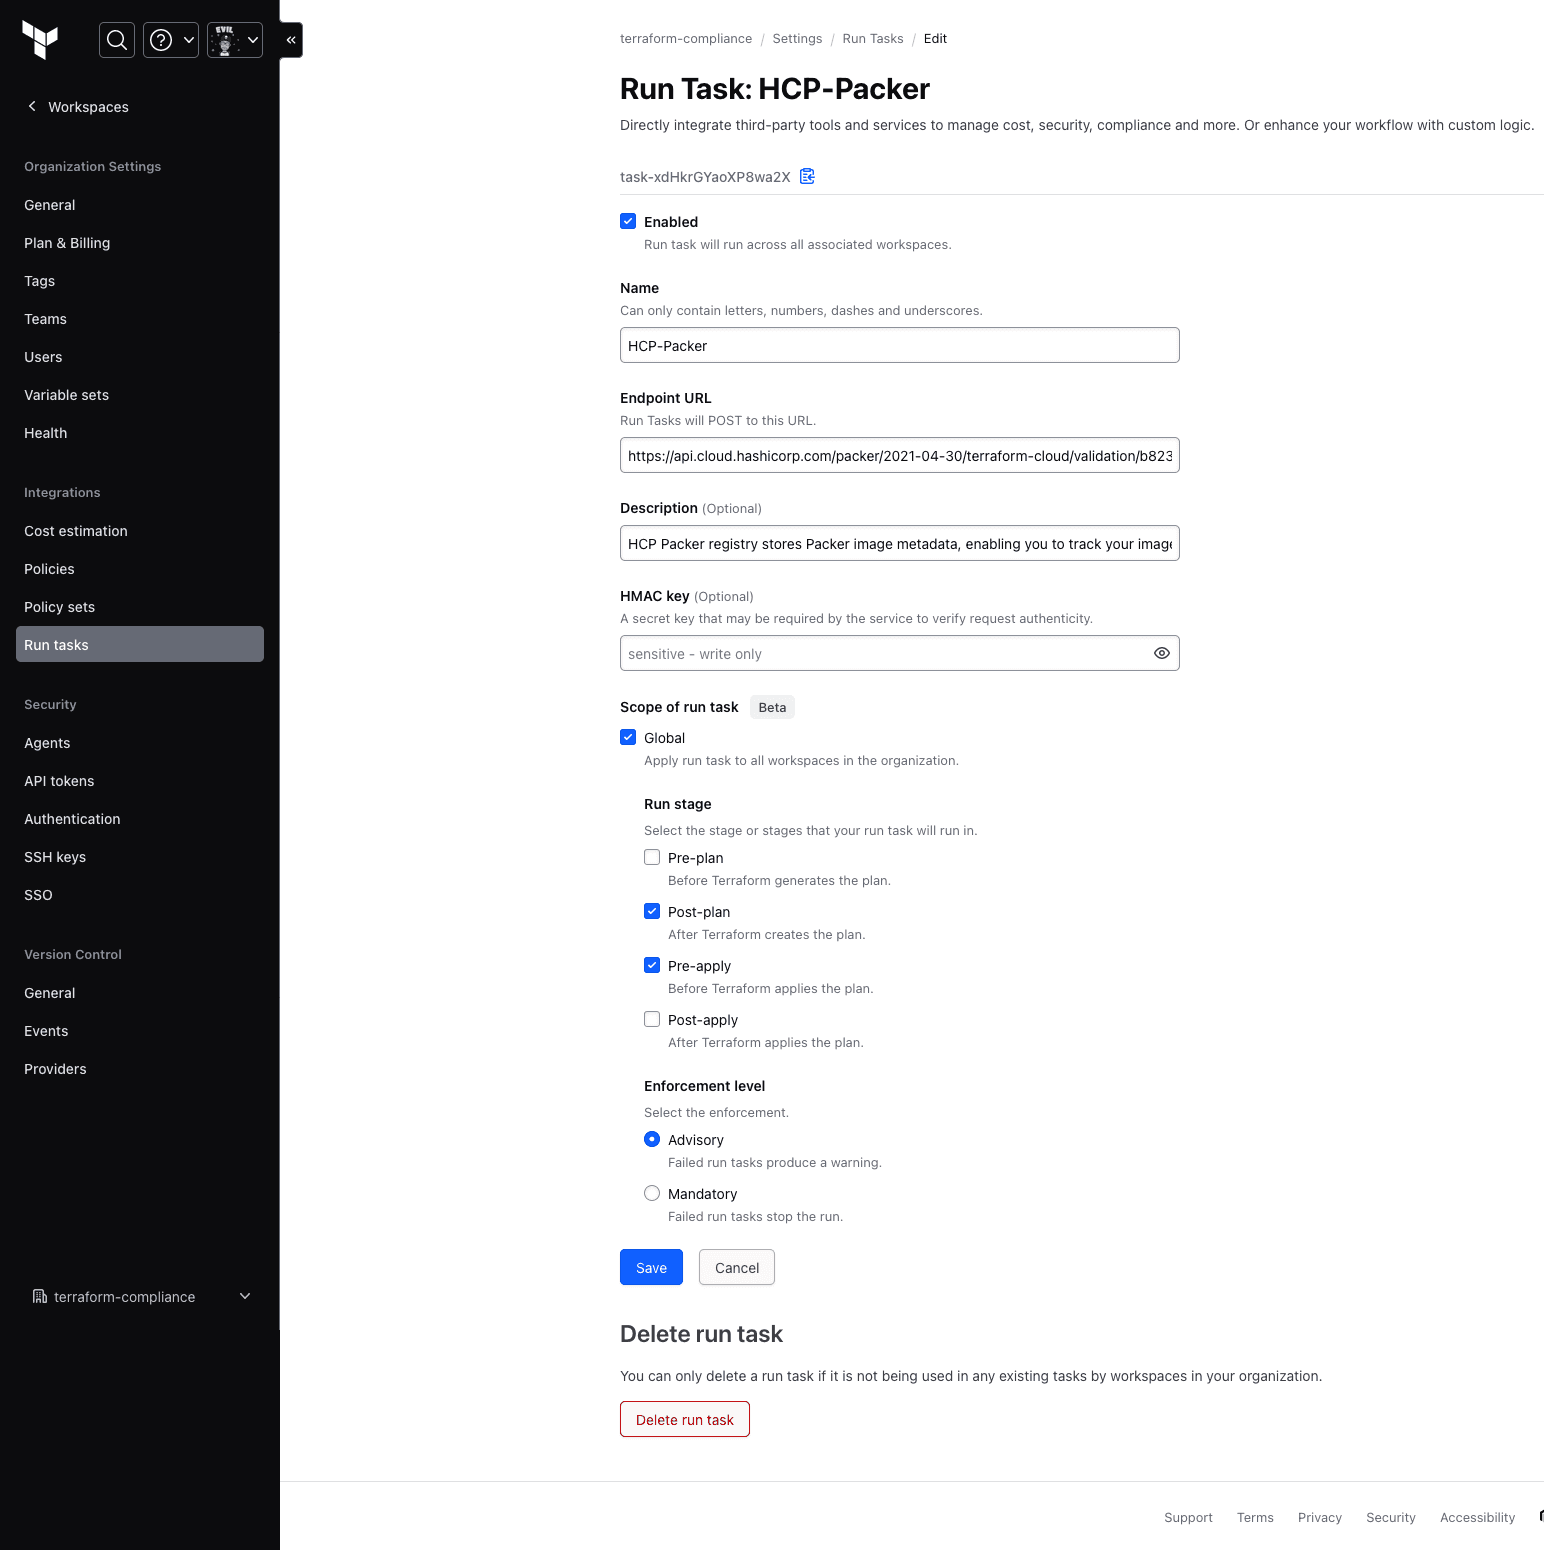Screen dimensions: 1544x1550
Task: Click the Delete run task button
Action: coord(684,1419)
